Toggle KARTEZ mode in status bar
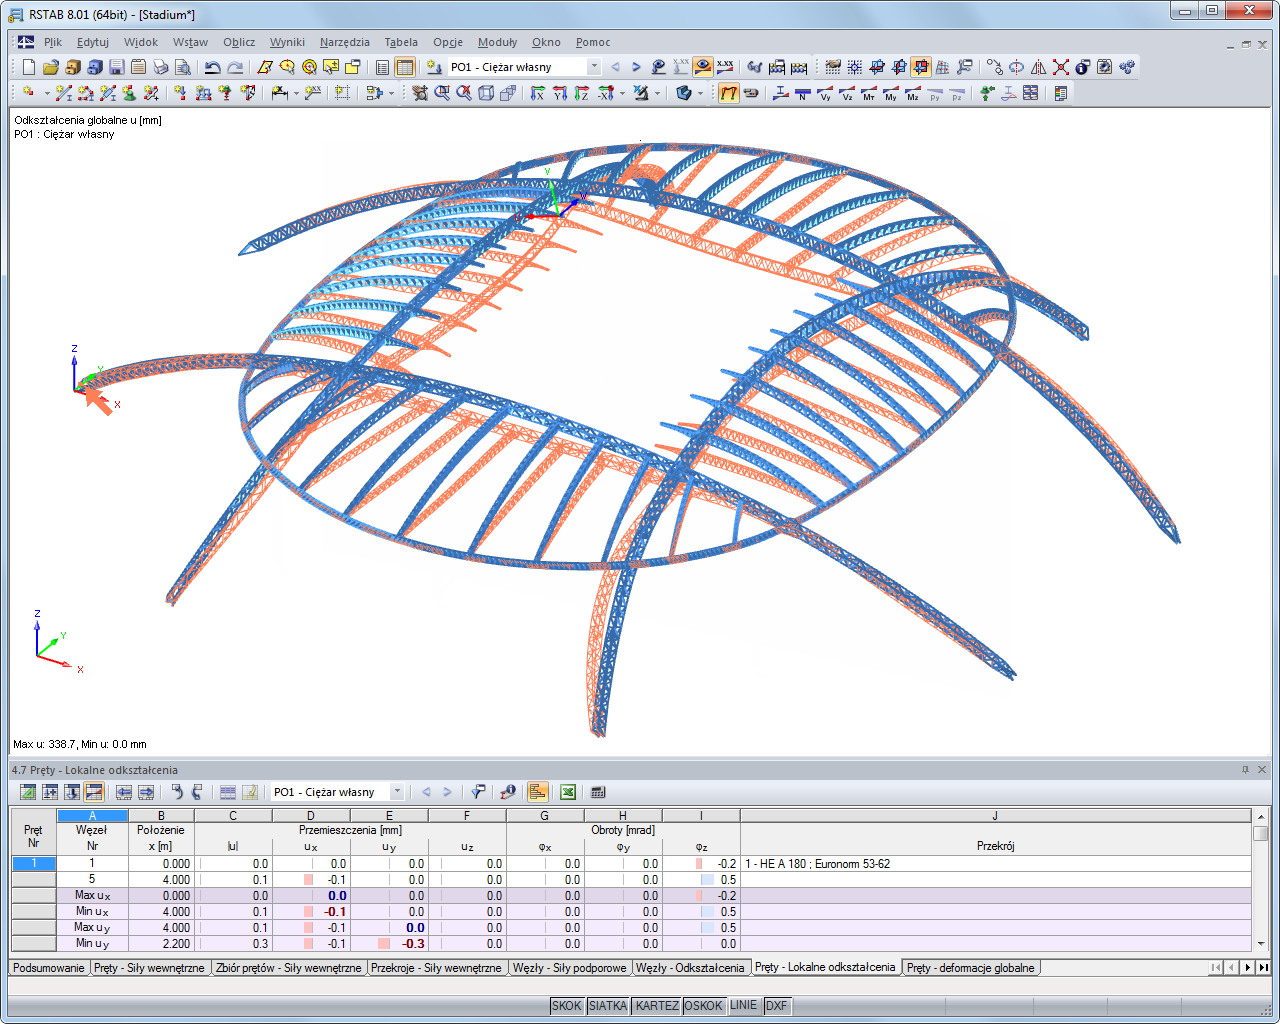 click(x=657, y=1006)
